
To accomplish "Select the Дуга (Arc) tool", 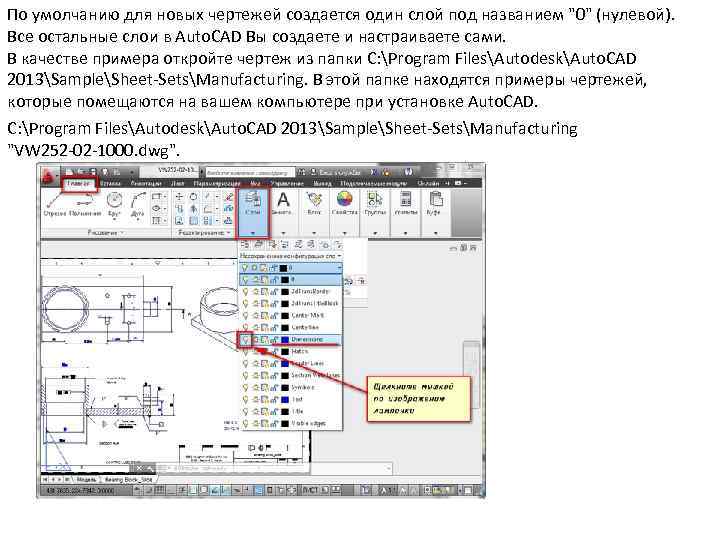I will (x=137, y=205).
